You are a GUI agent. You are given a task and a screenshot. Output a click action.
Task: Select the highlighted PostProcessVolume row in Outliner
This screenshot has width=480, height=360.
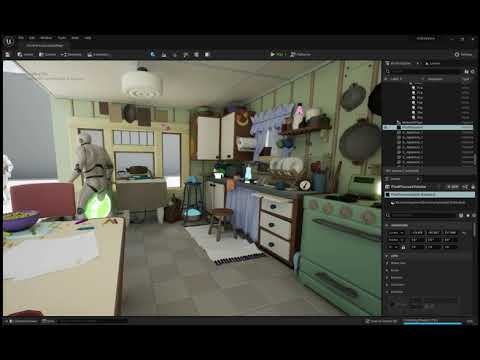click(x=428, y=127)
